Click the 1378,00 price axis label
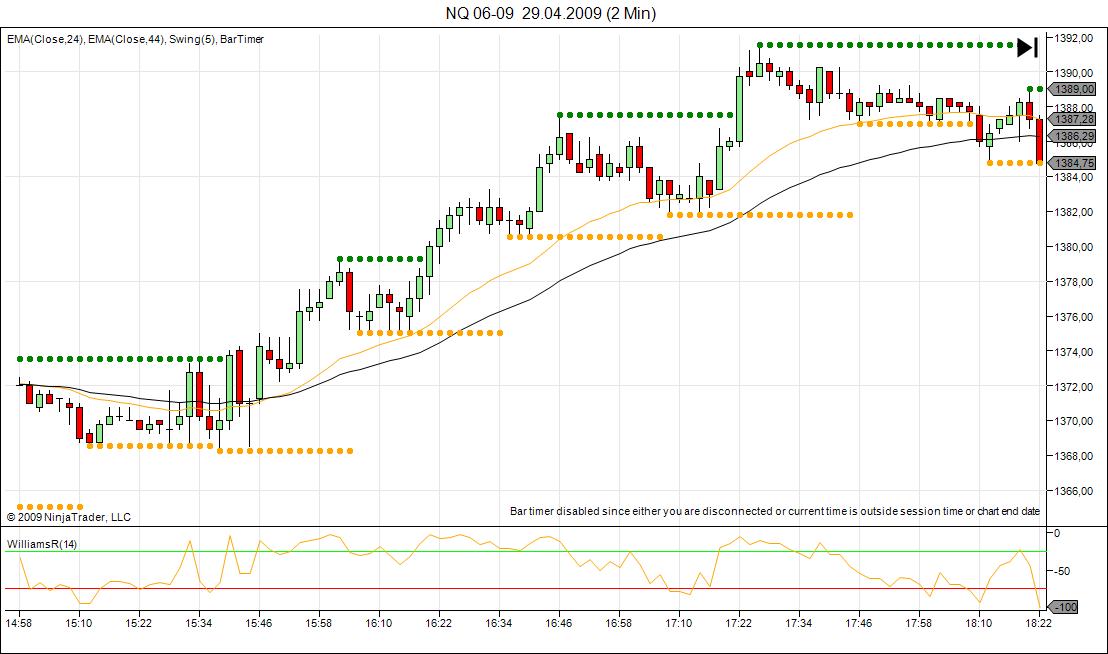The image size is (1108, 654). [1074, 282]
